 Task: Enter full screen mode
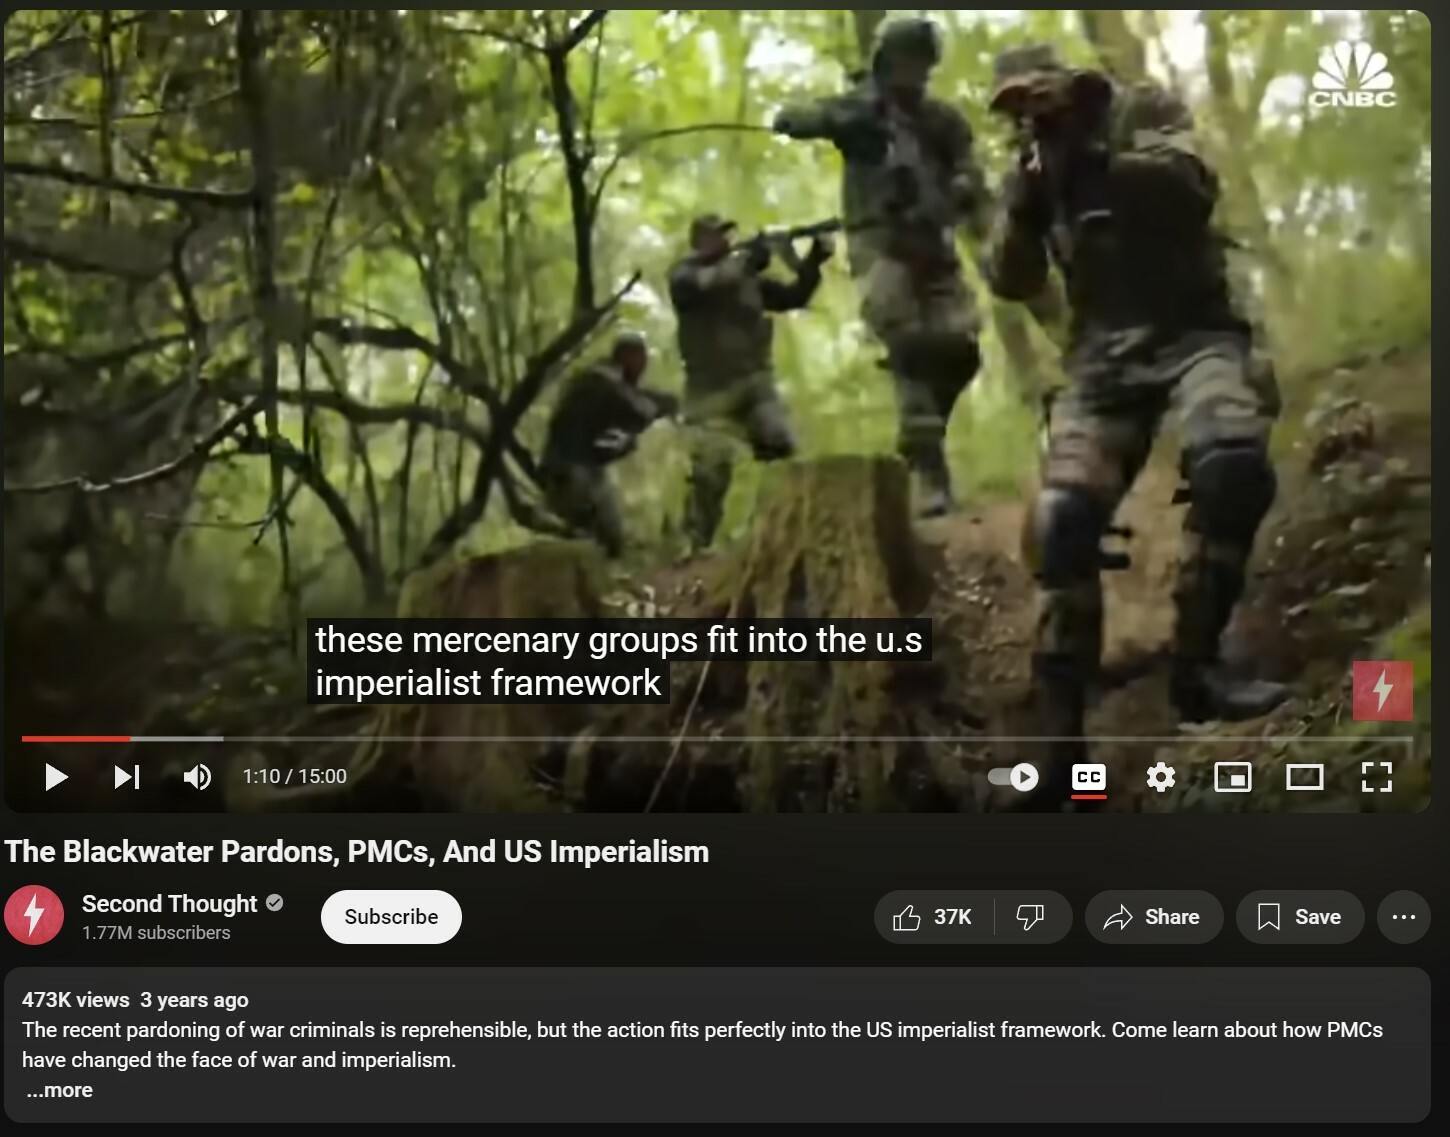click(1376, 777)
